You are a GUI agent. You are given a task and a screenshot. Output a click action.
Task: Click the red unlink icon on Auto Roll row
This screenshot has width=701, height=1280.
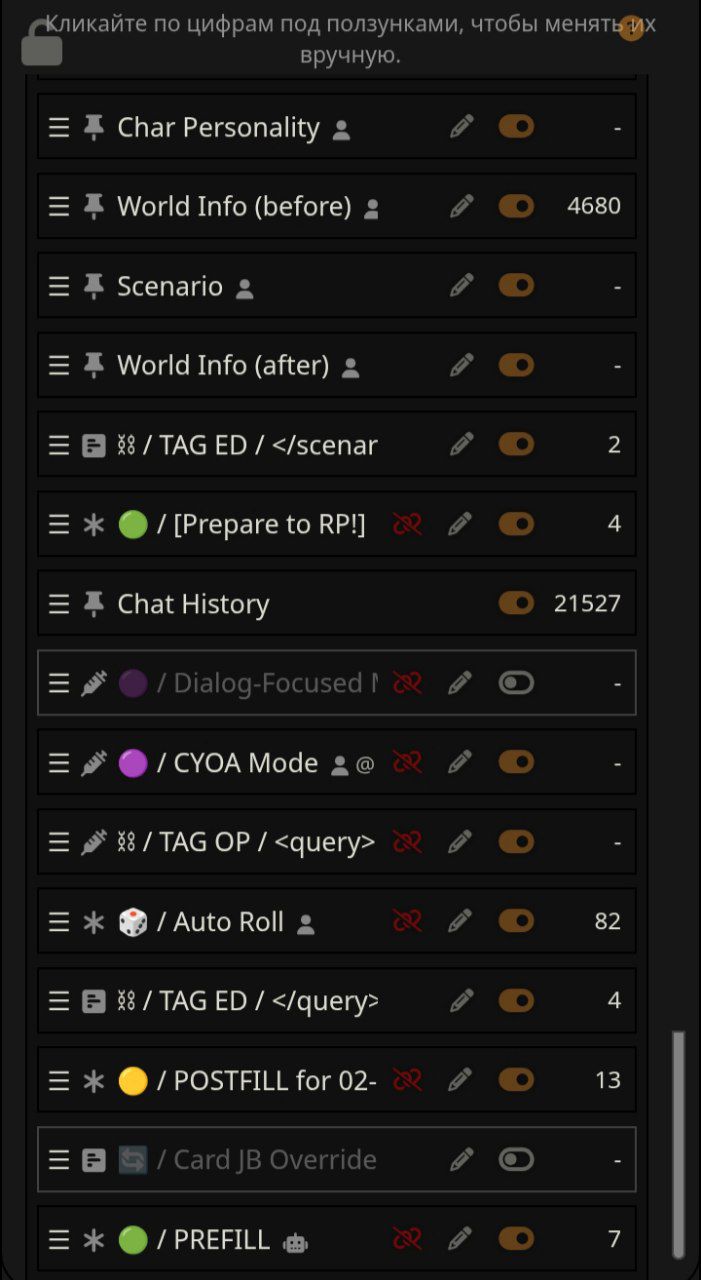click(407, 921)
